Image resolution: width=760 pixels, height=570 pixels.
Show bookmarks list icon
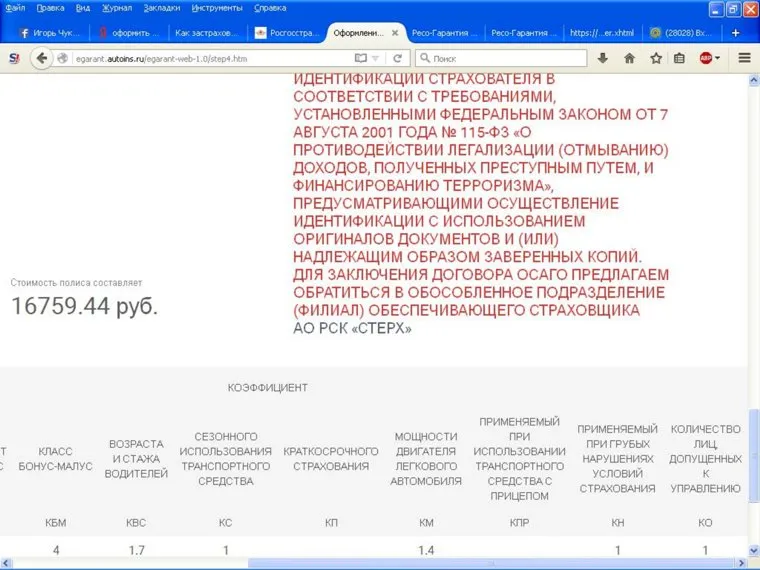[679, 58]
